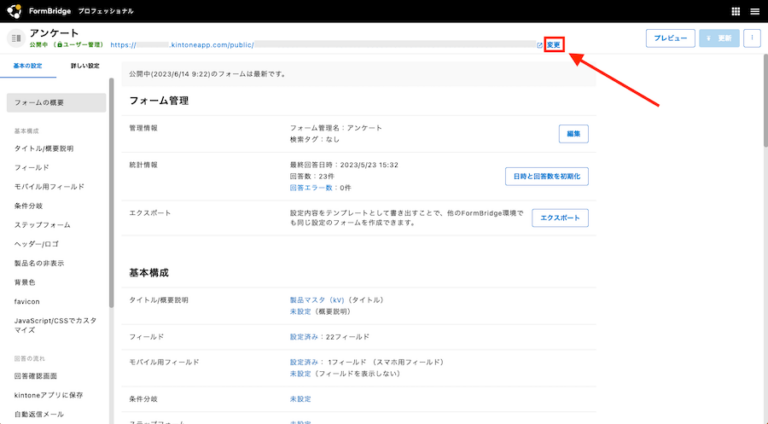Click the 変更 link next to URL
768x424 pixels.
click(554, 45)
